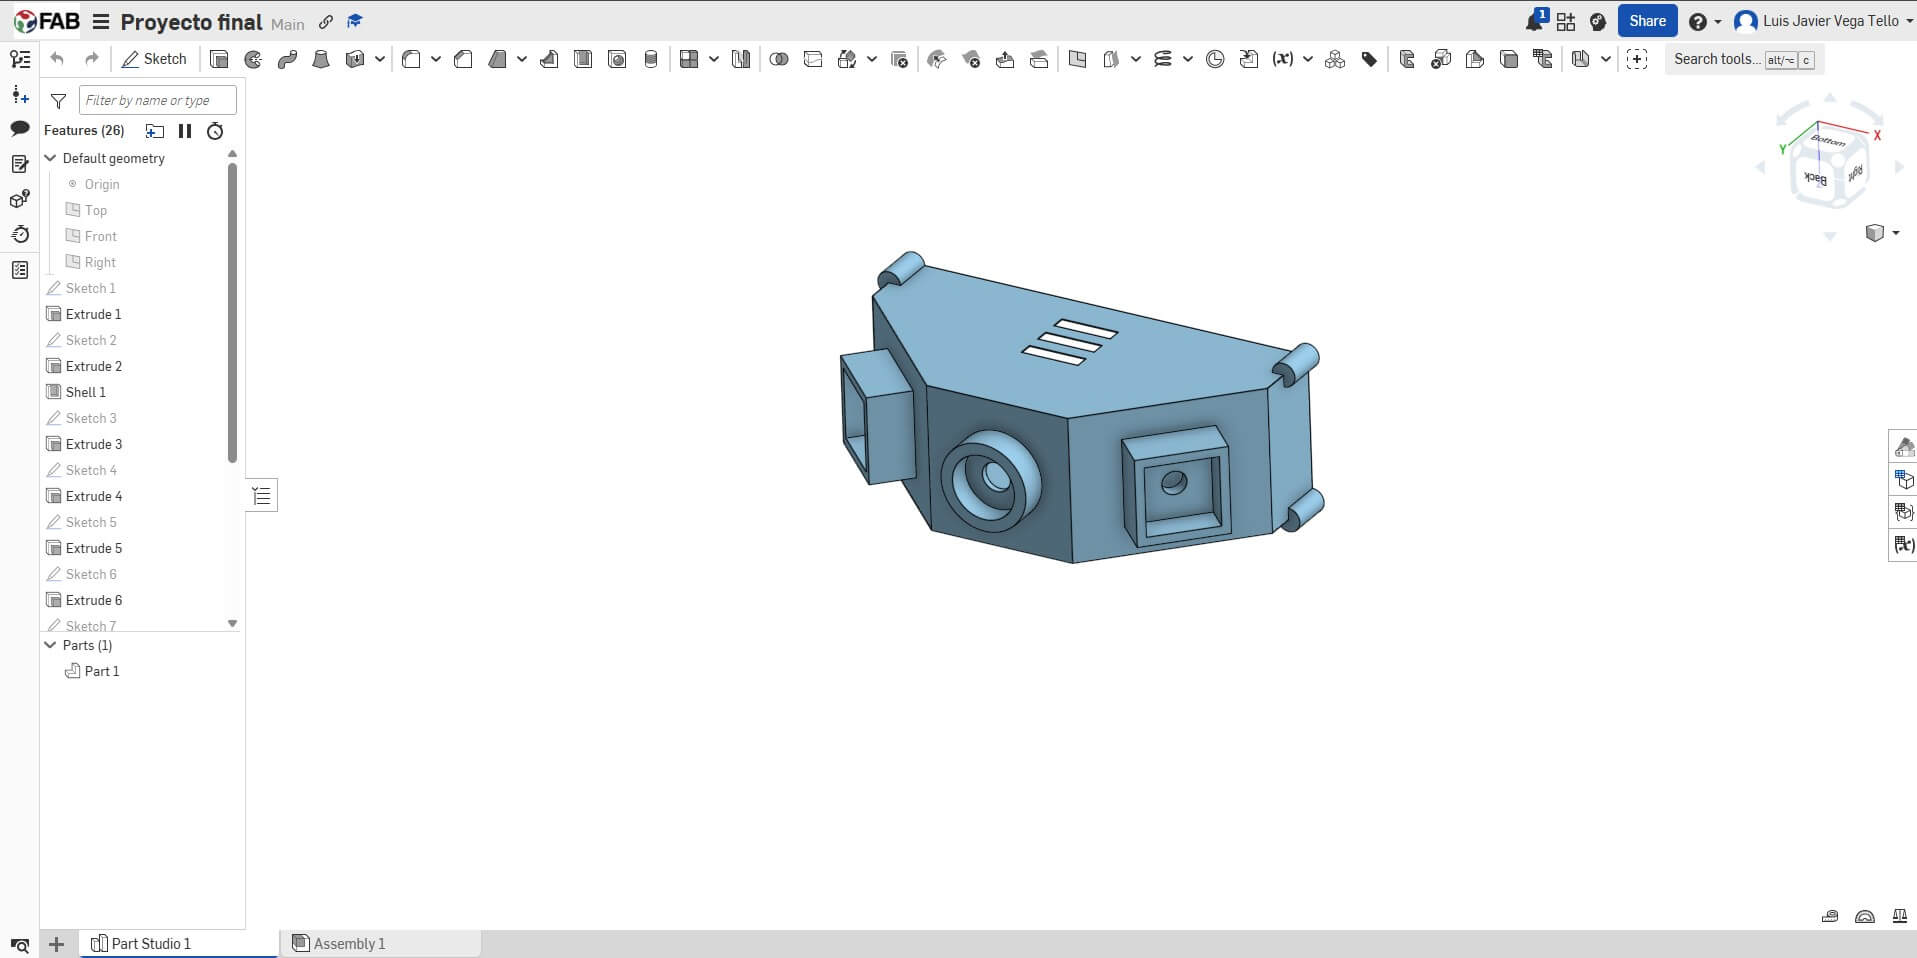Toggle the filter in the Features panel

(57, 100)
